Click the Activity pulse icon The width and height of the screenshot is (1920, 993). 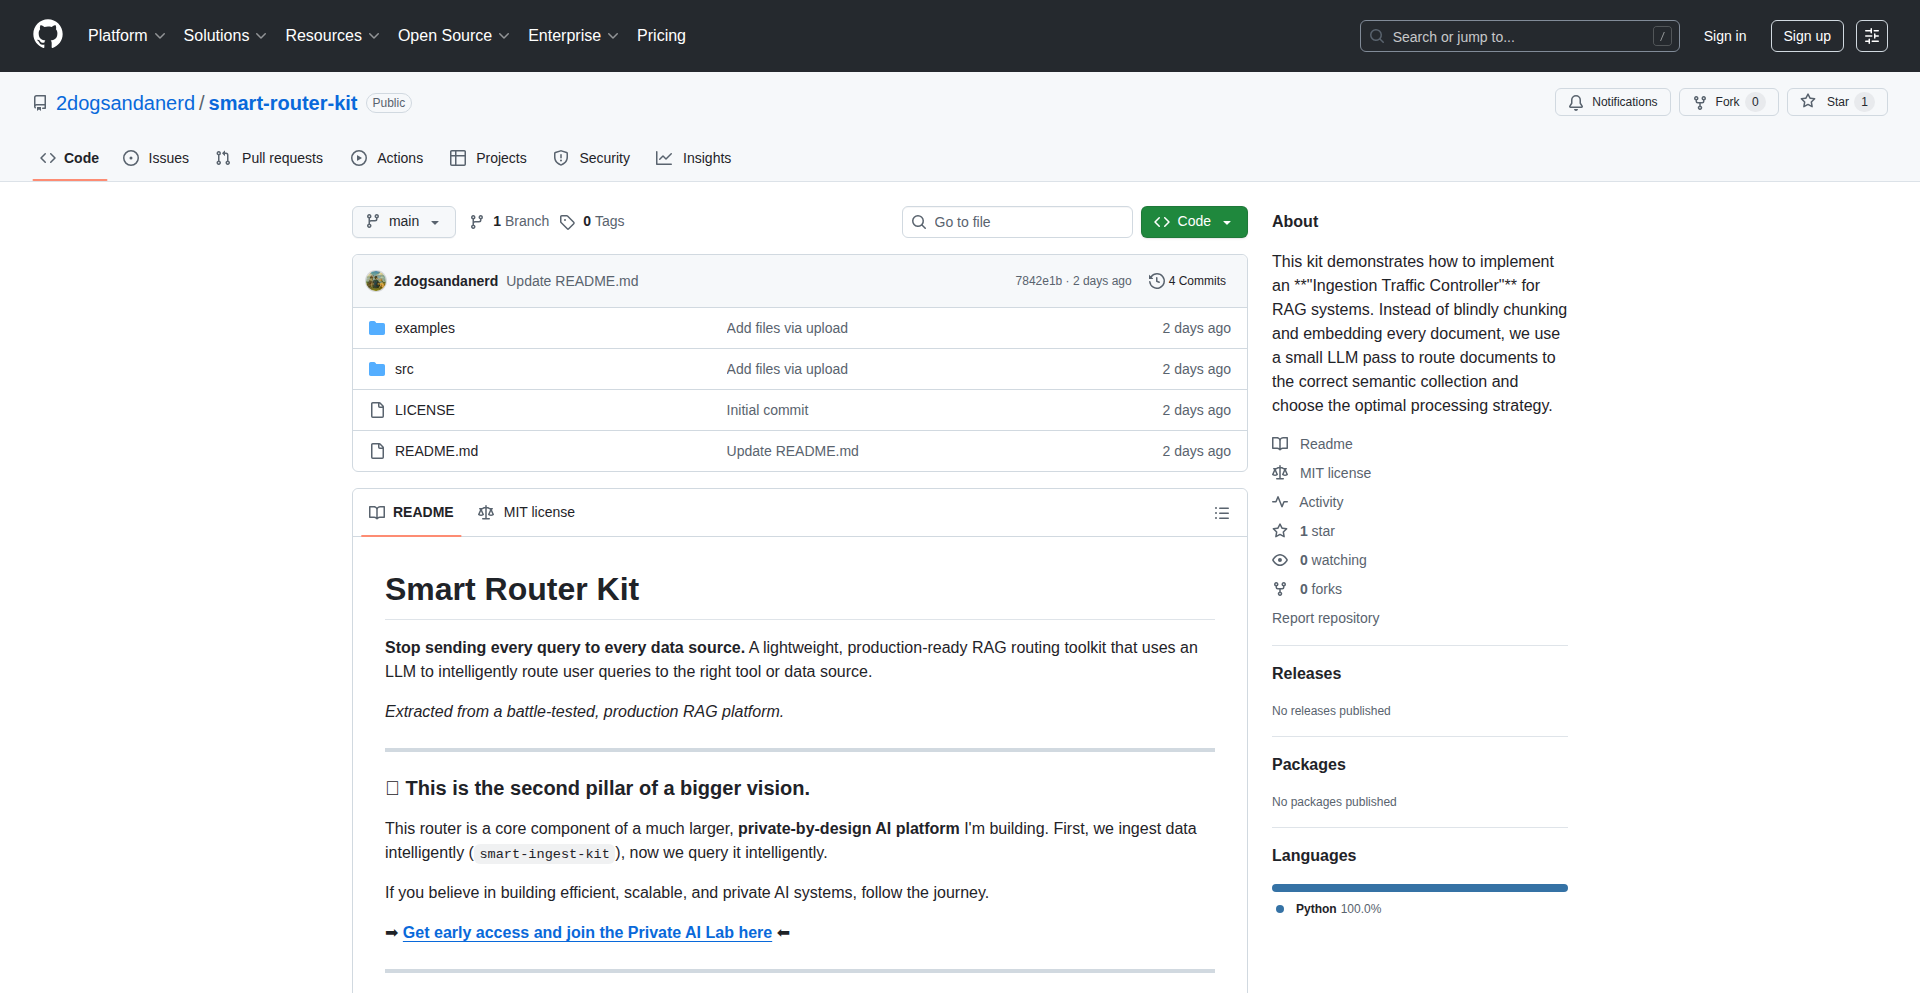1280,501
